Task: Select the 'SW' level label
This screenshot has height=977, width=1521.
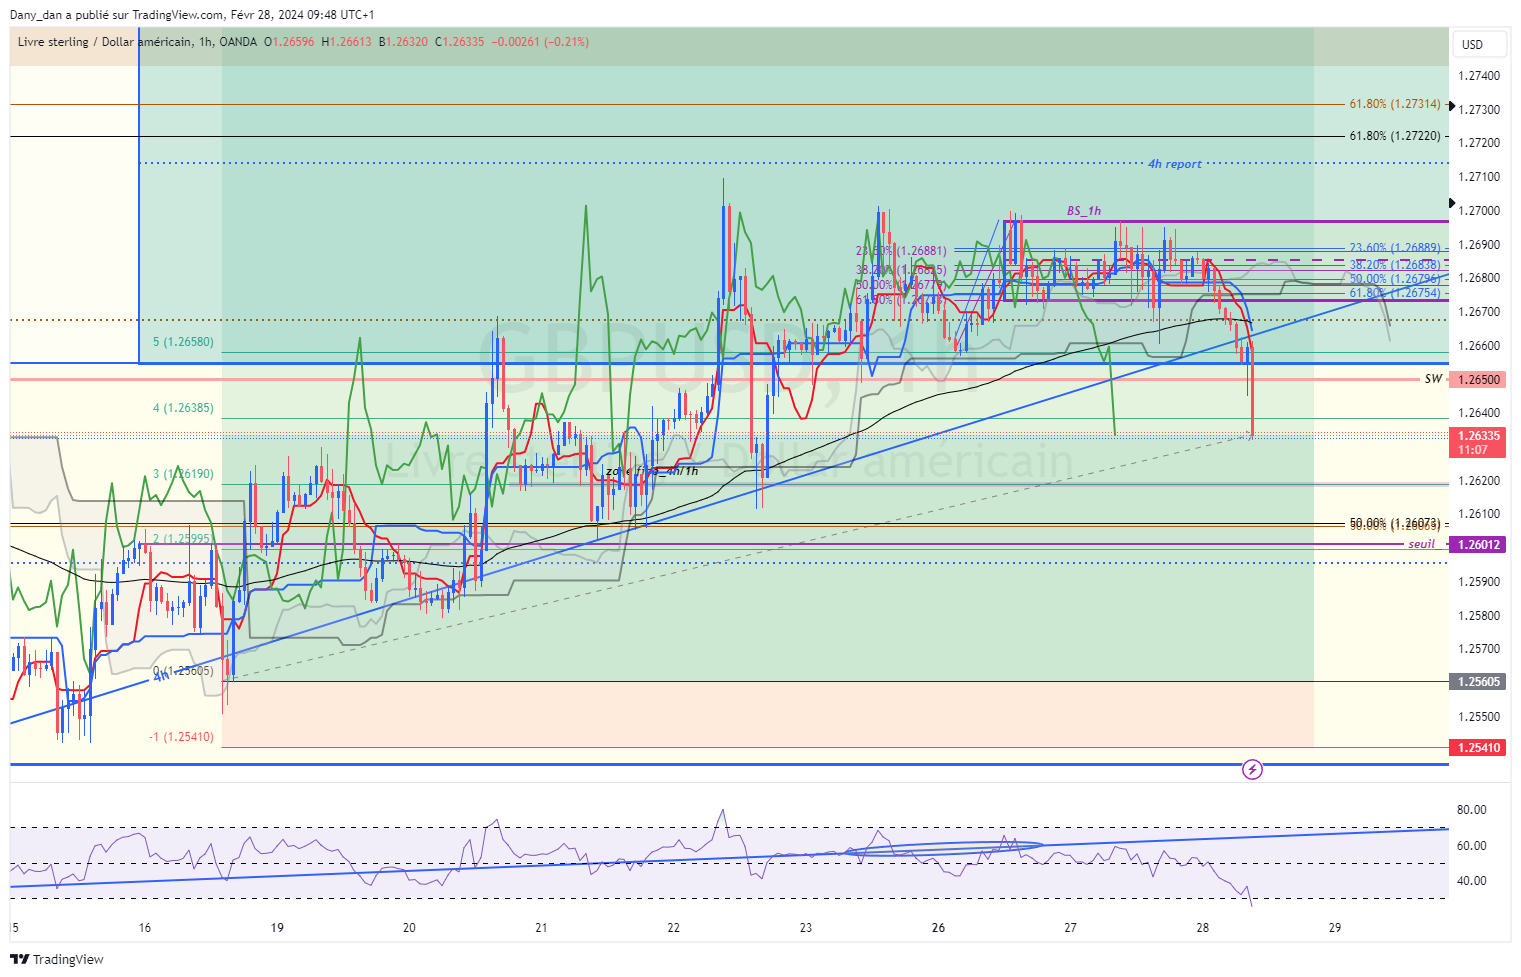Action: [x=1433, y=379]
